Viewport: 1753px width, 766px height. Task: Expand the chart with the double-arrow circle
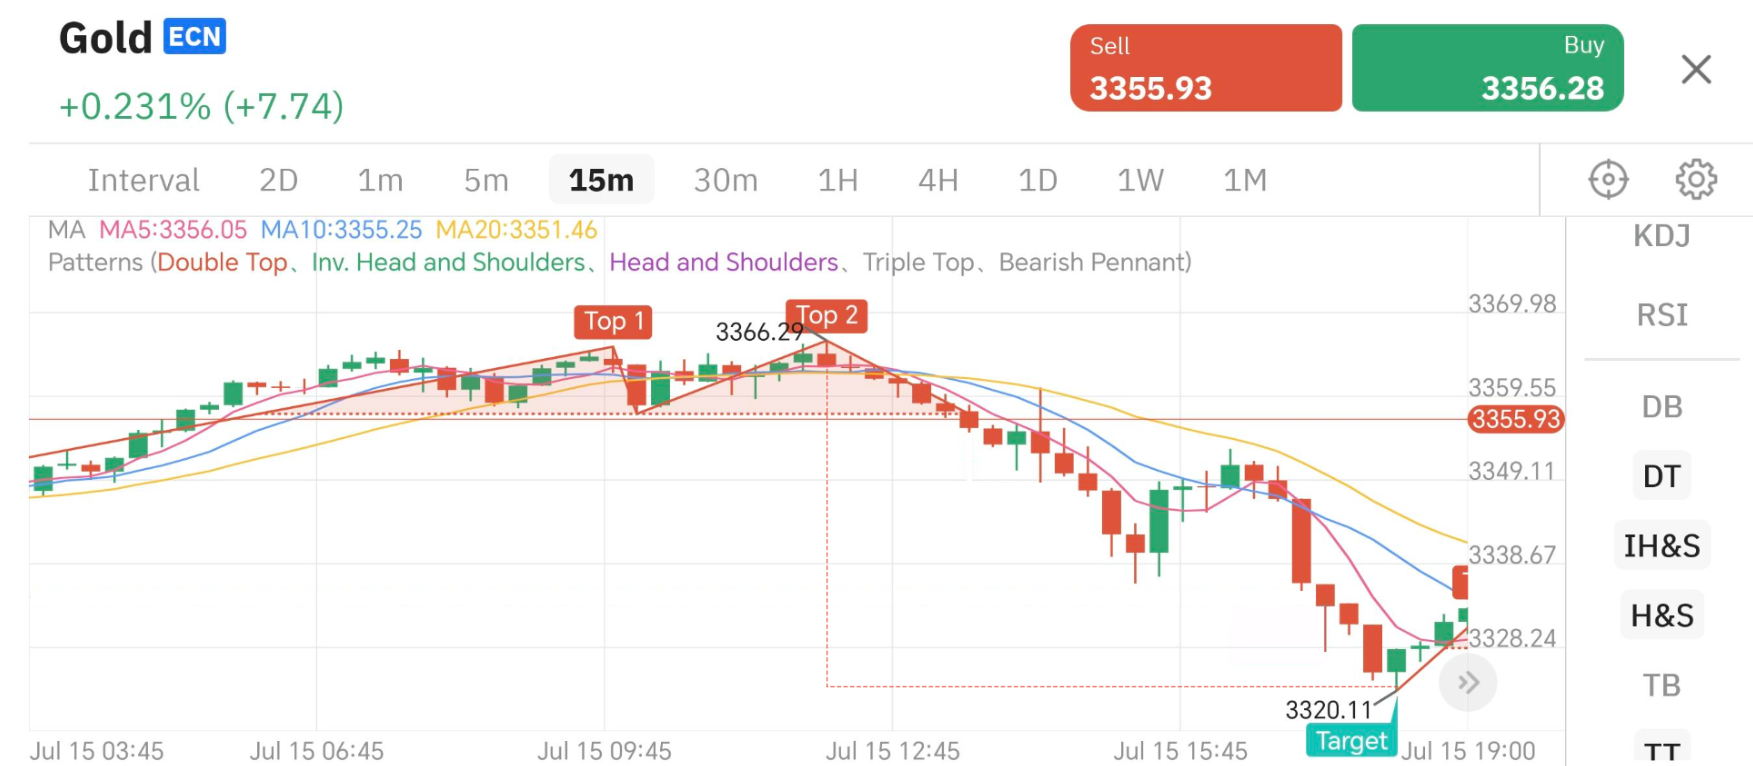tap(1468, 682)
